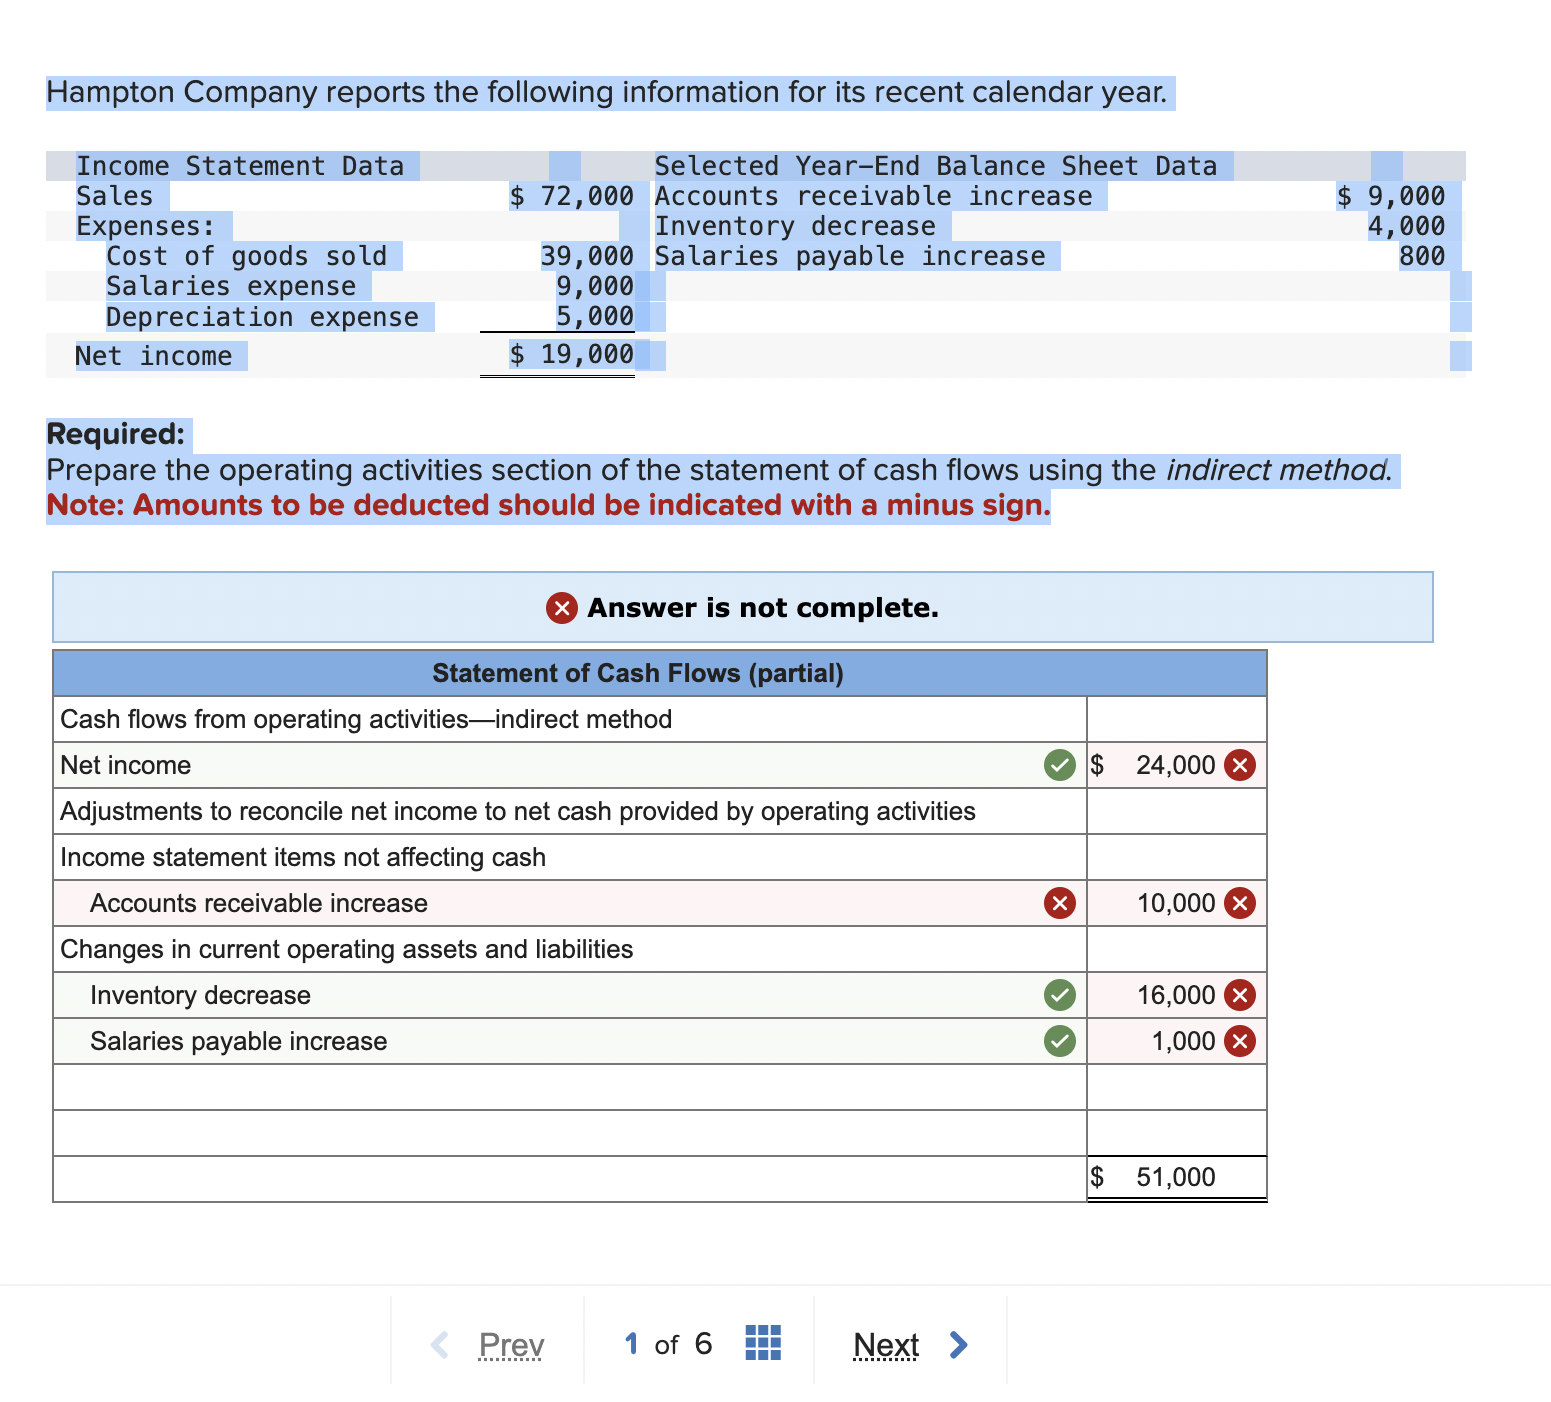Click the red error icon beside 10,000
Screen dimensions: 1551x1402
coord(1240,903)
